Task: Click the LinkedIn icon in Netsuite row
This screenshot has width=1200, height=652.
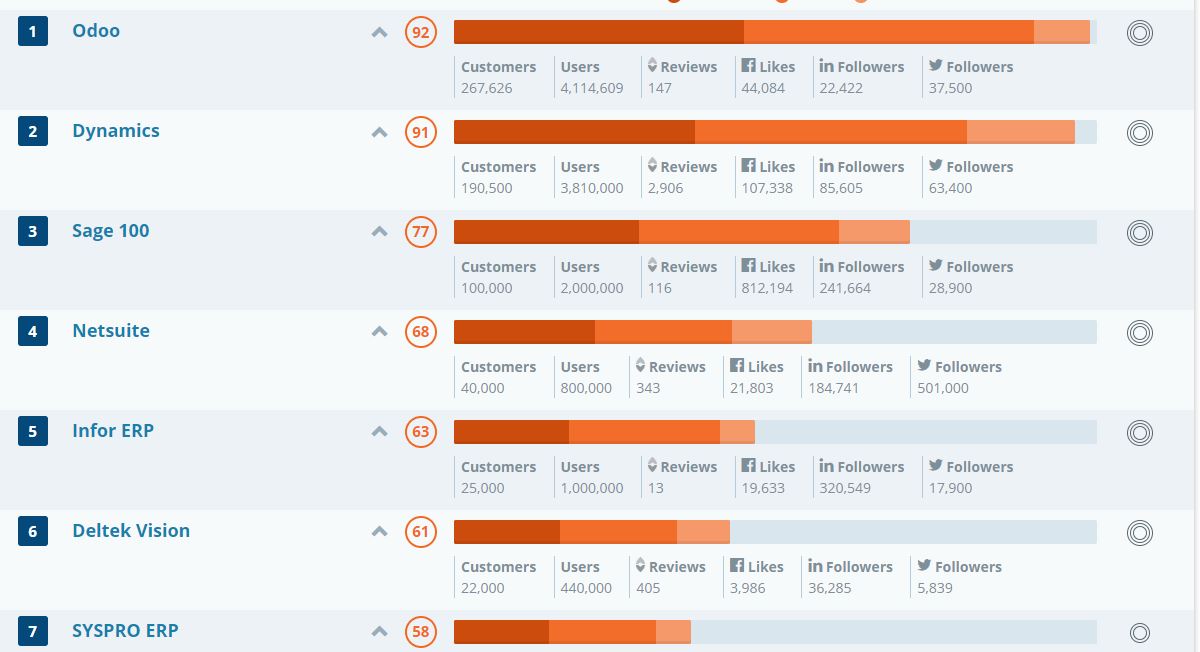Action: coord(815,366)
